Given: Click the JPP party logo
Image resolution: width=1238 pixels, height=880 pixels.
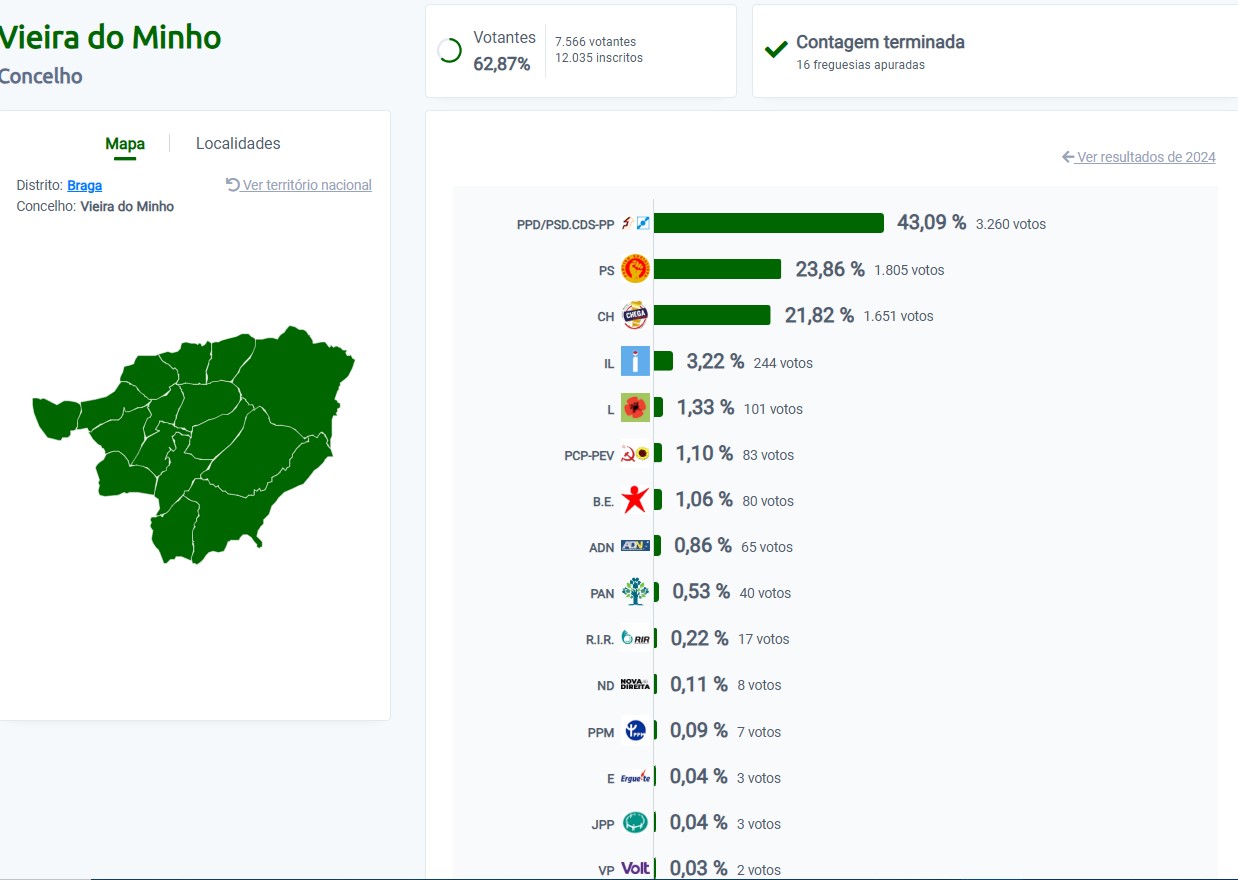Looking at the screenshot, I should click(x=635, y=823).
